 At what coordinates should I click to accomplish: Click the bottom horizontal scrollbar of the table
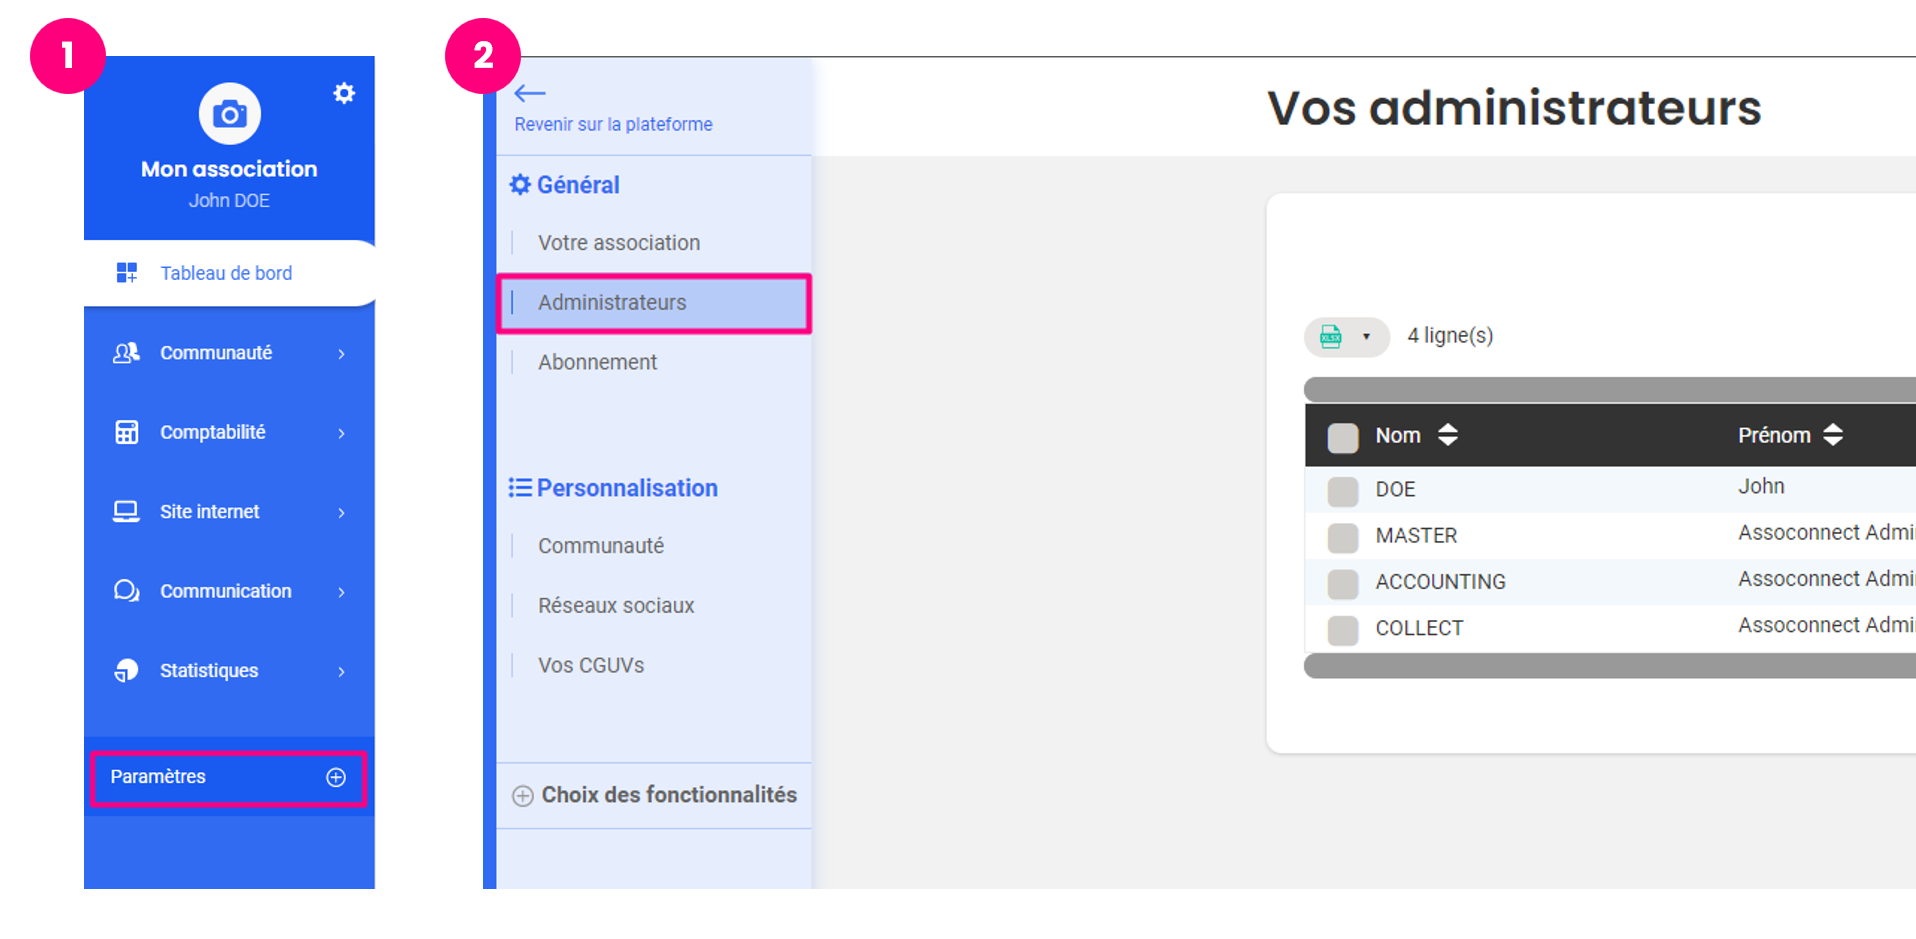tap(1608, 666)
